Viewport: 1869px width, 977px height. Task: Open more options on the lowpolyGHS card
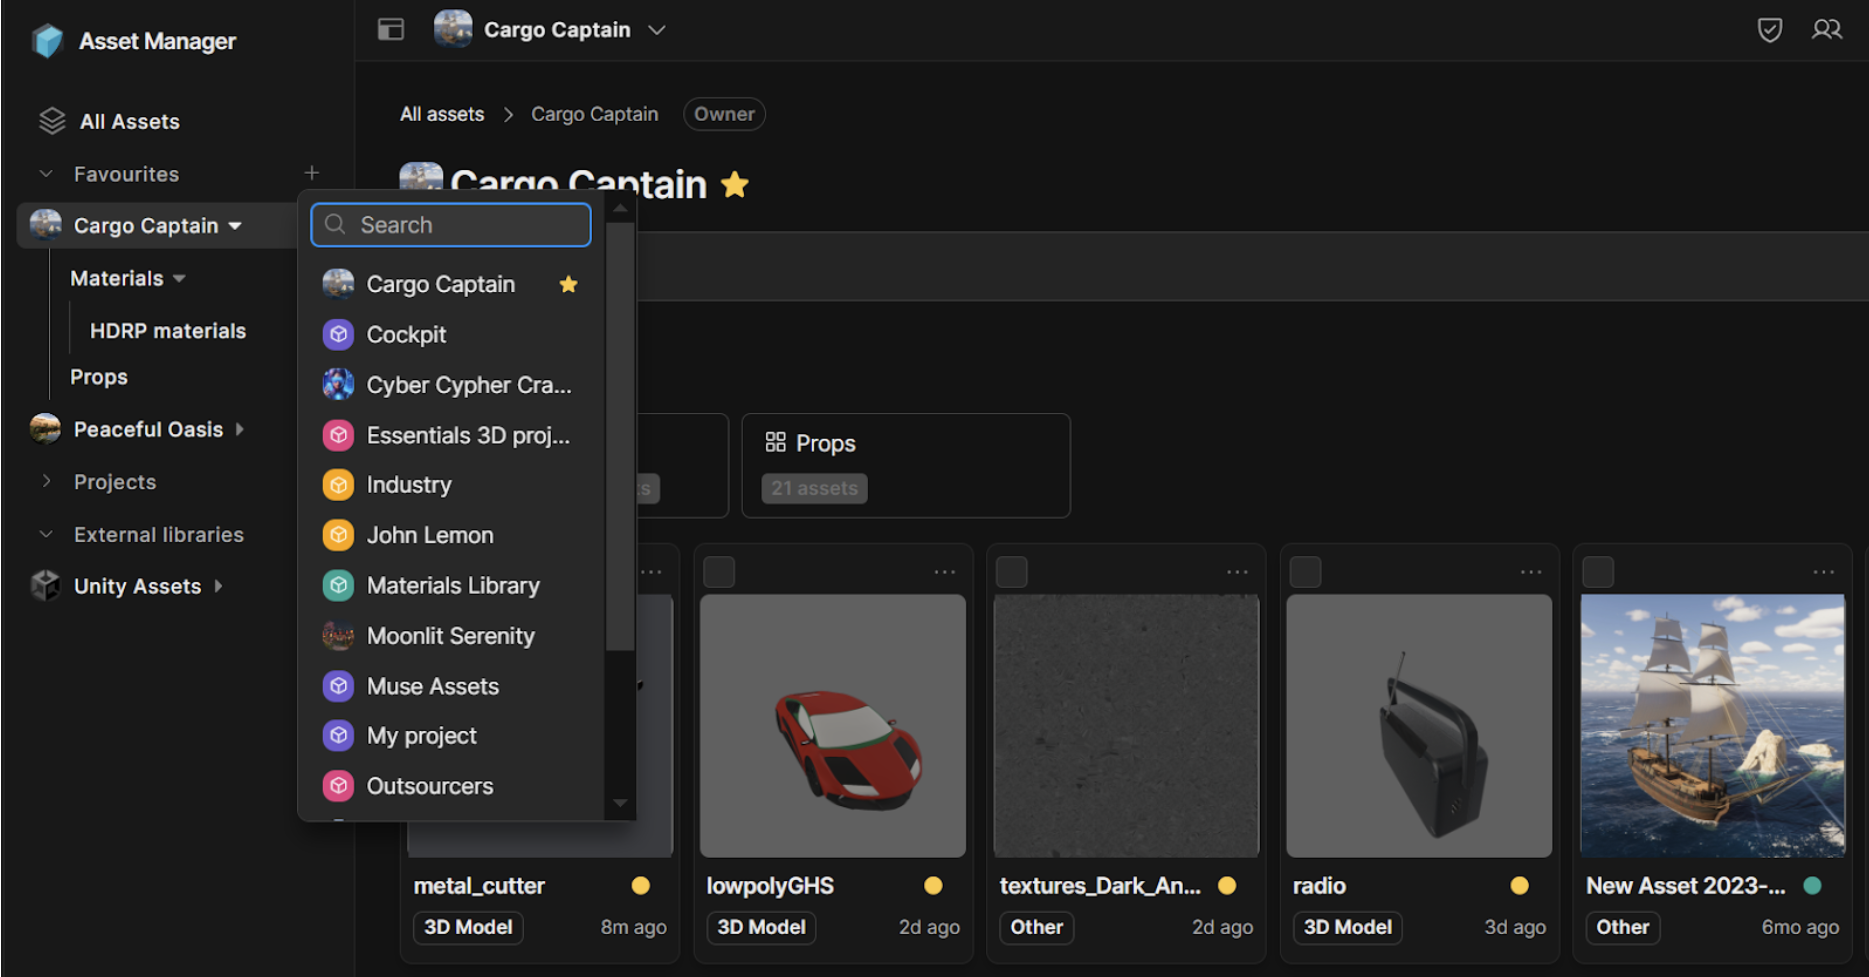[x=944, y=572]
